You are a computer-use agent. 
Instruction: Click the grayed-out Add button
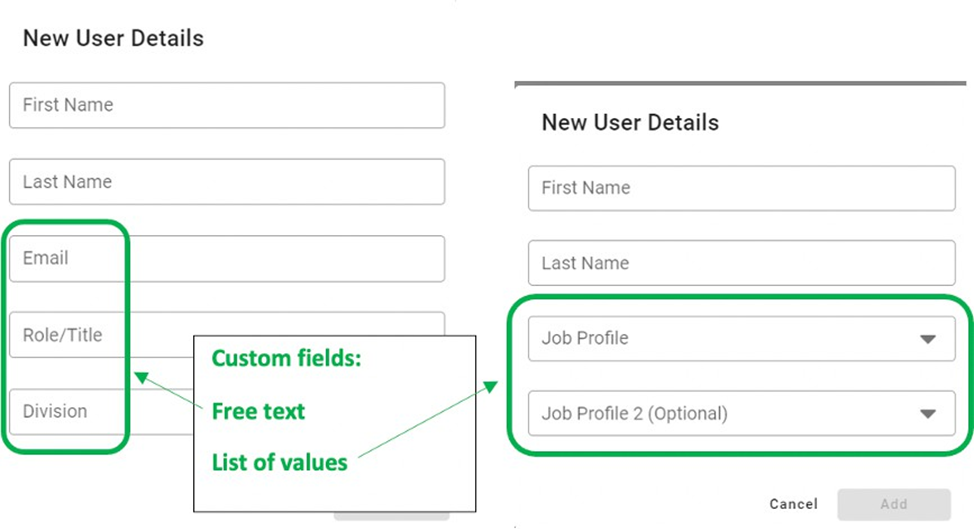tap(893, 504)
